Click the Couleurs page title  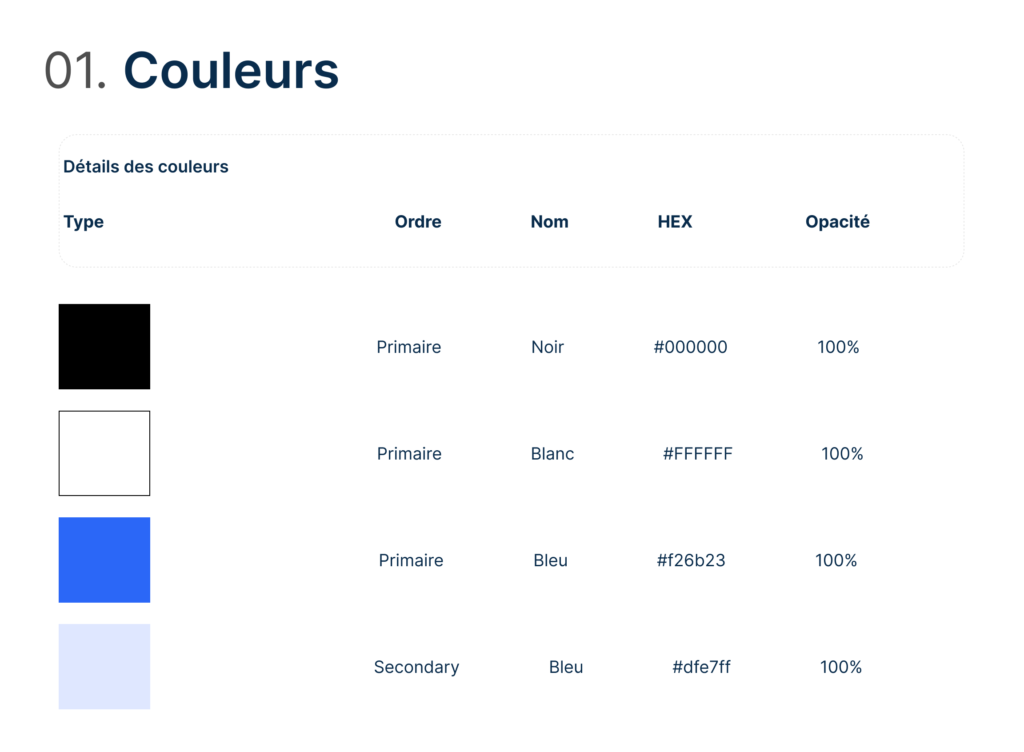tap(231, 71)
